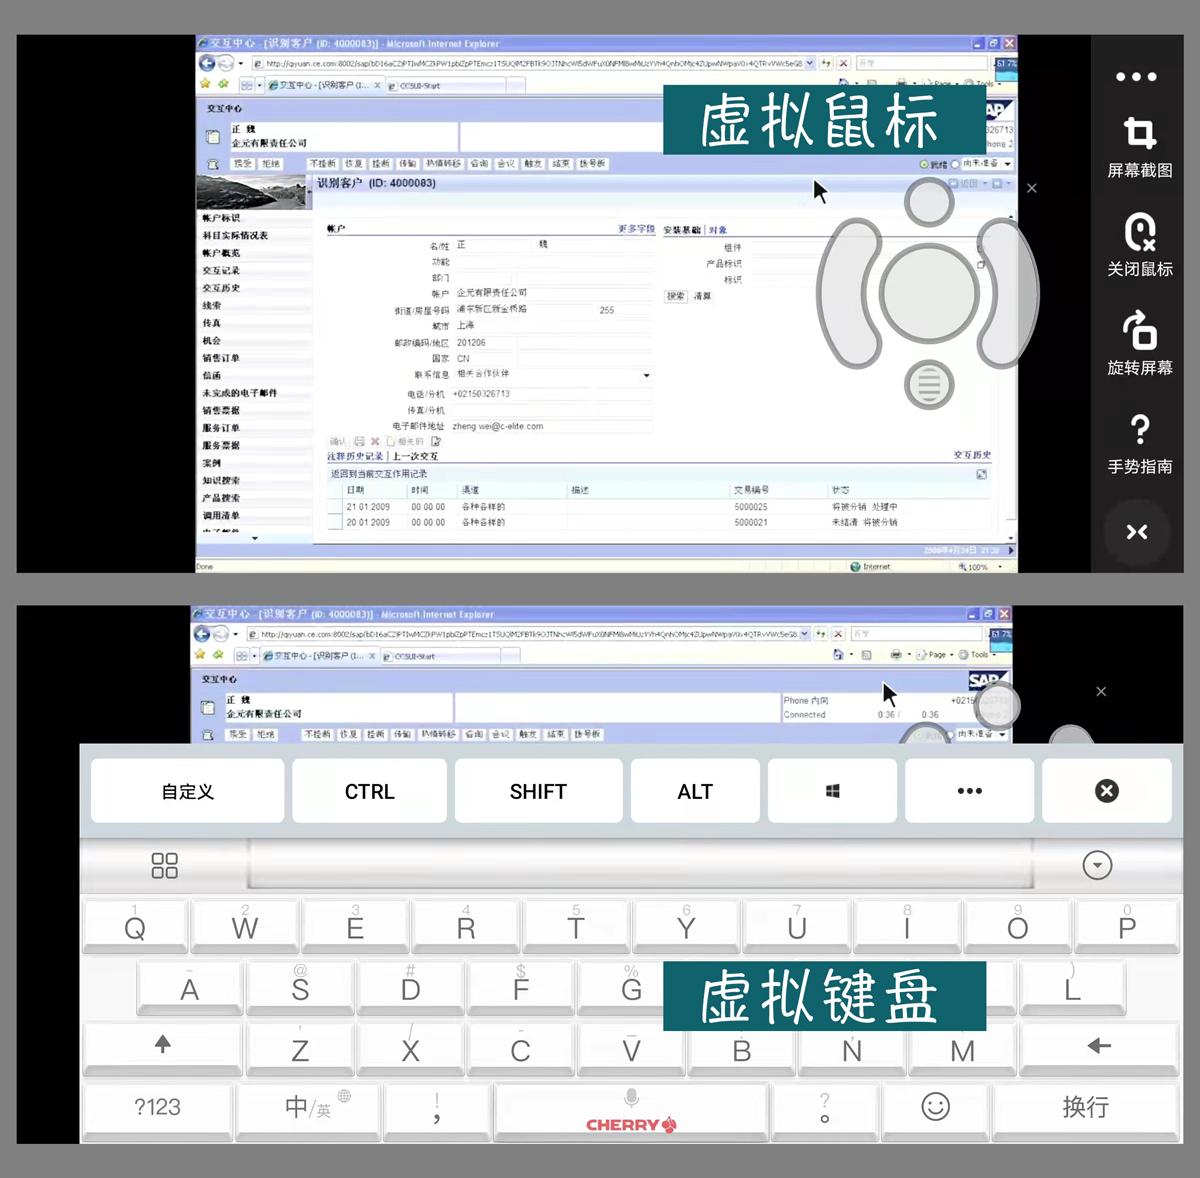Open the three-dot menu above 屏幕截图
Screen dimensions: 1200x1178
click(1137, 77)
